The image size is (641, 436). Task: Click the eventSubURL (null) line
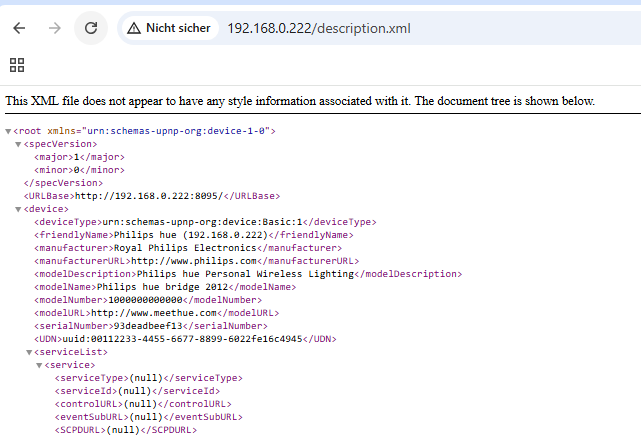tap(149, 417)
